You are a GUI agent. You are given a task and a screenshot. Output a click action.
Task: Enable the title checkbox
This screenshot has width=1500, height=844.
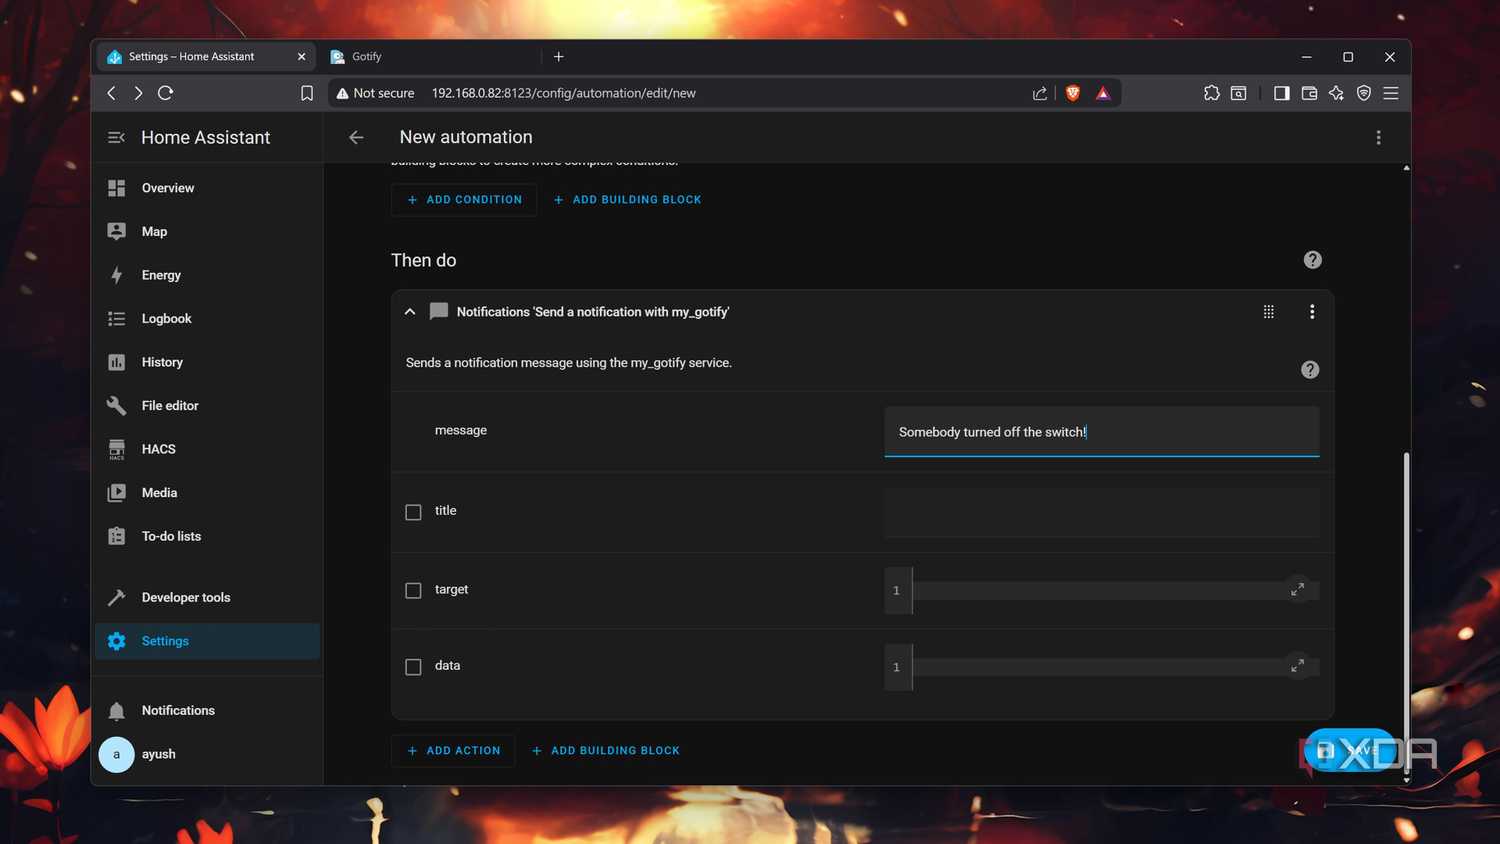click(413, 512)
